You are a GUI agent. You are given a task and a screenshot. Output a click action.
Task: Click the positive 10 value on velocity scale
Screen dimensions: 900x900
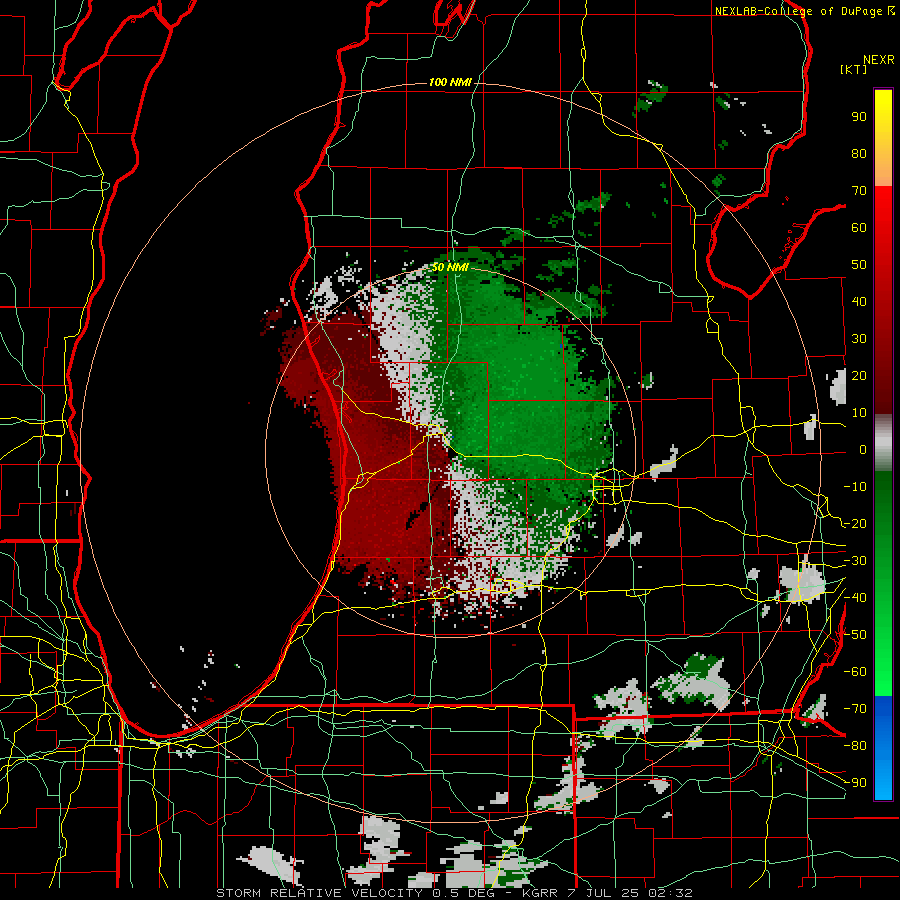pos(859,413)
